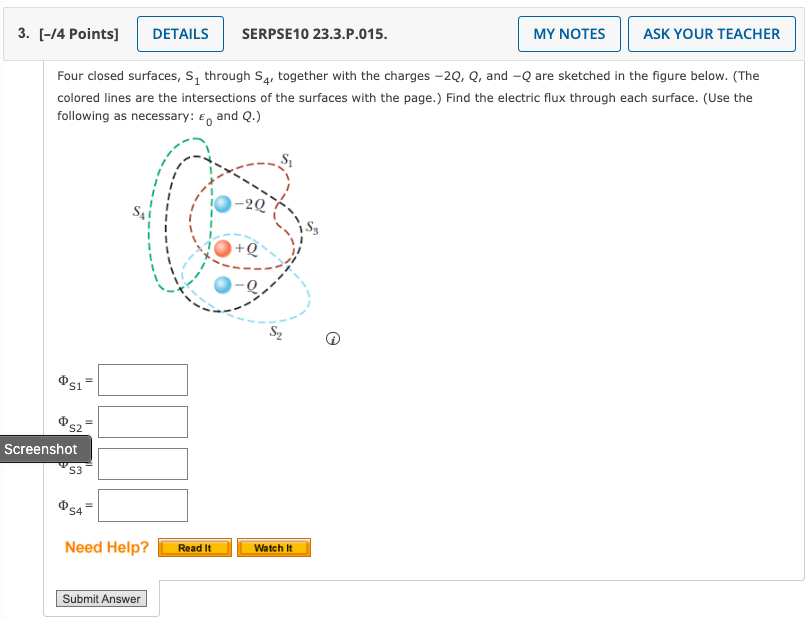Image resolution: width=807 pixels, height=621 pixels.
Task: Open MY NOTES for this question
Action: [x=569, y=33]
